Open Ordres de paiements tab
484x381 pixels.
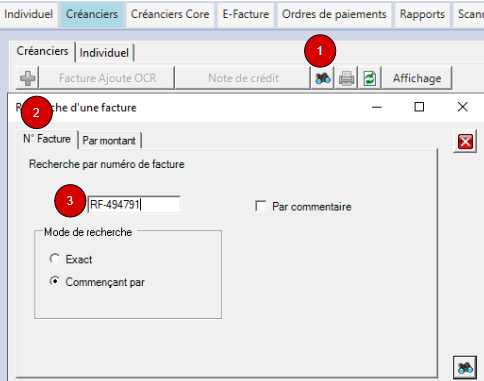coord(334,14)
